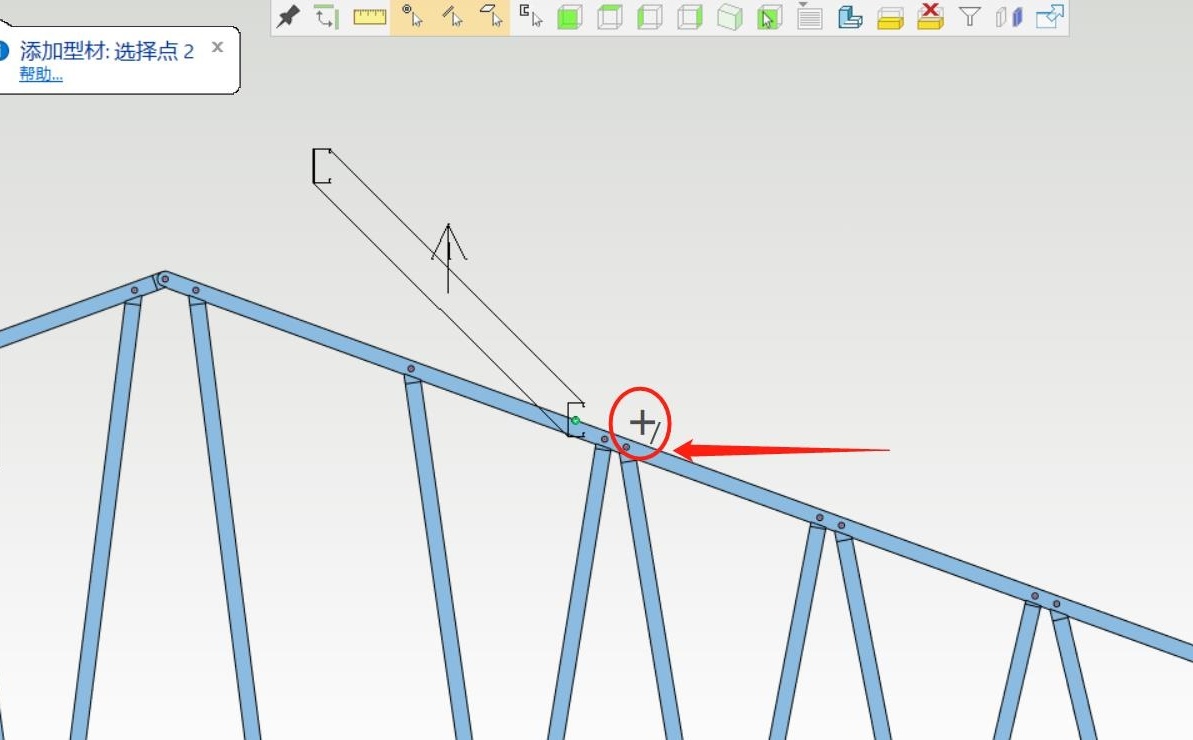
Task: Choose the cube with green top face
Action: click(609, 17)
